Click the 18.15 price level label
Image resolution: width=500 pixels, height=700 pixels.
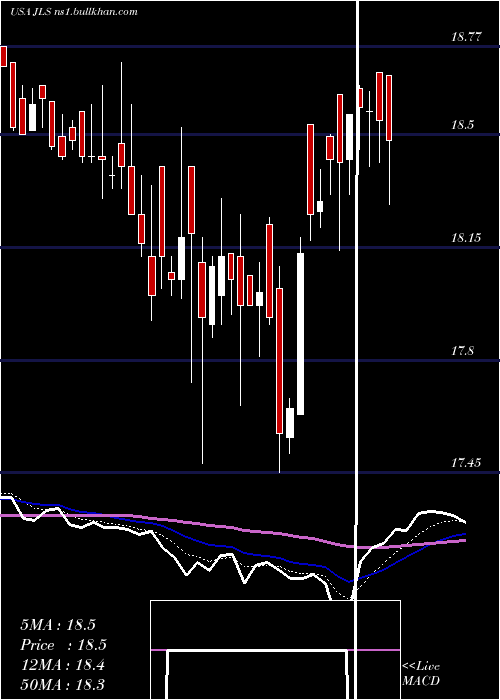coord(466,238)
